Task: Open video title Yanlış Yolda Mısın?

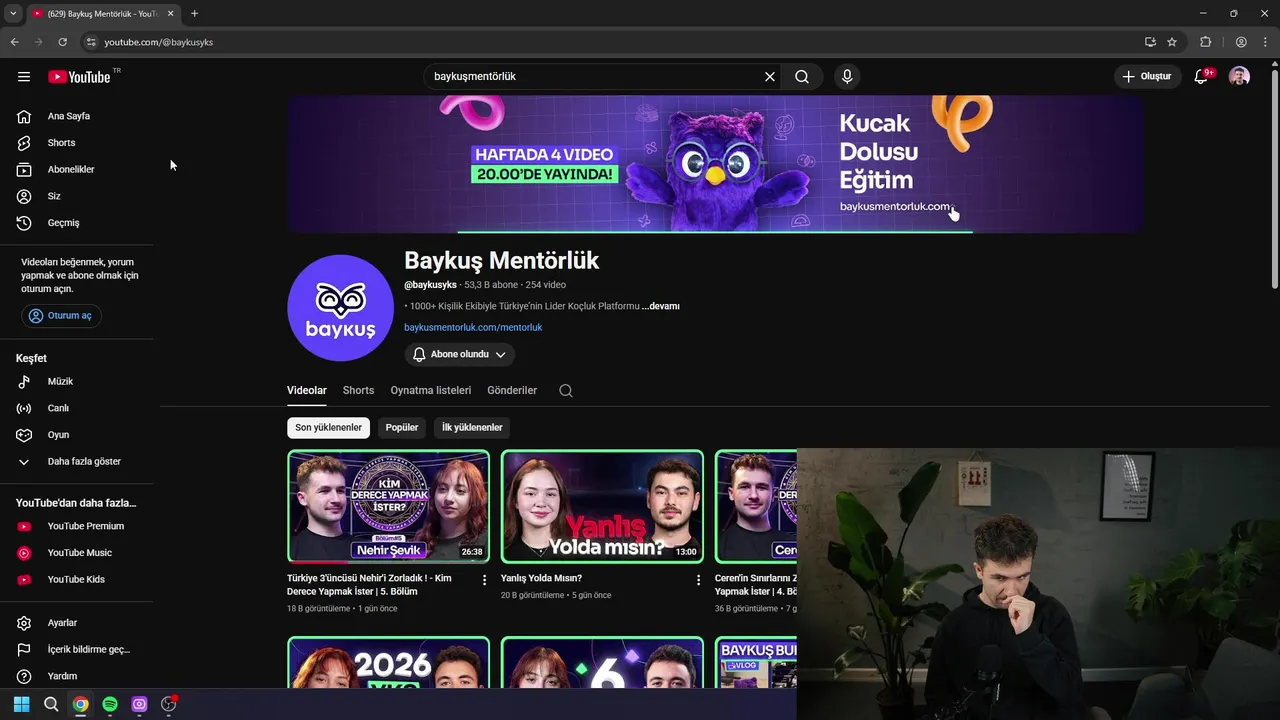Action: click(x=541, y=578)
